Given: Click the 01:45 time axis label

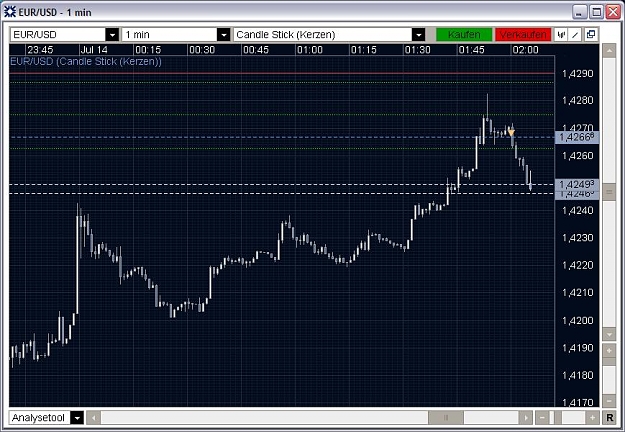Looking at the screenshot, I should tap(471, 50).
